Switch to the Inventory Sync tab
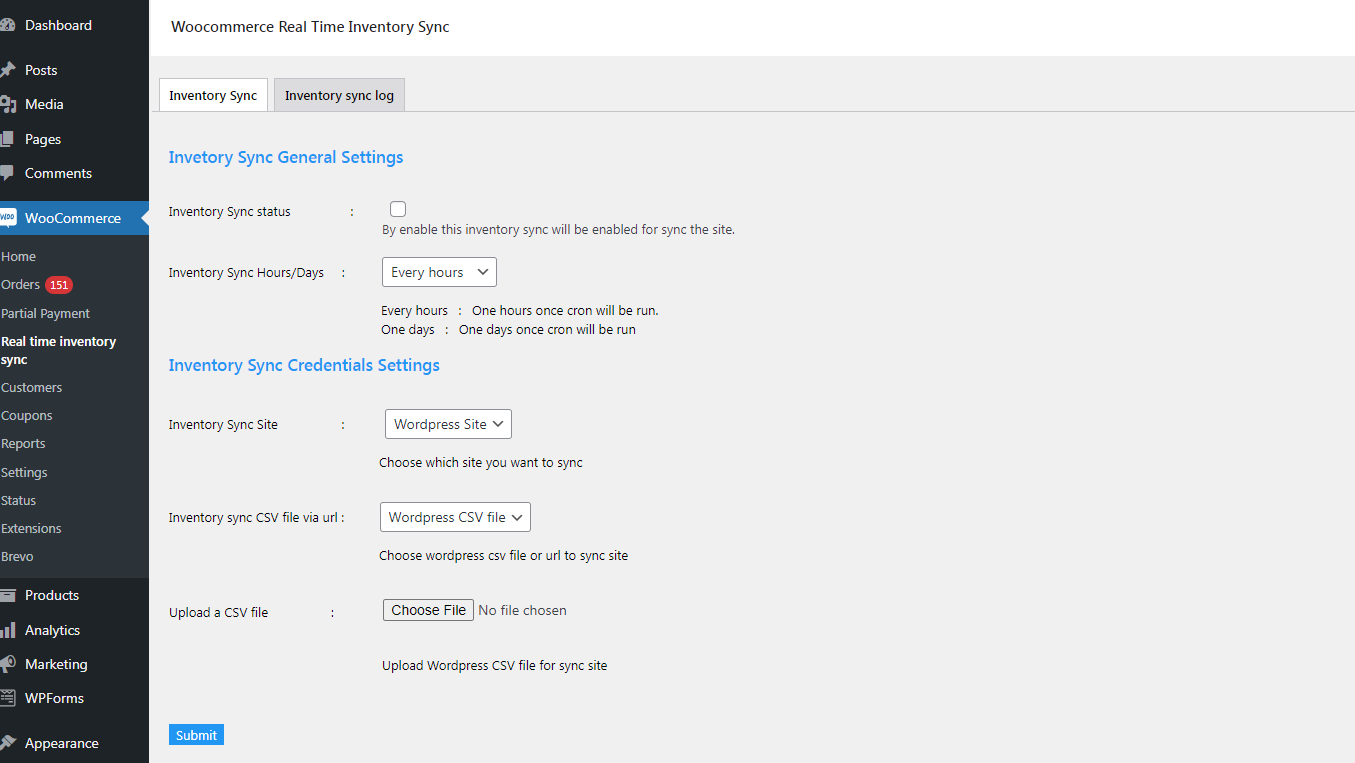Screen dimensions: 1355x763 [213, 95]
